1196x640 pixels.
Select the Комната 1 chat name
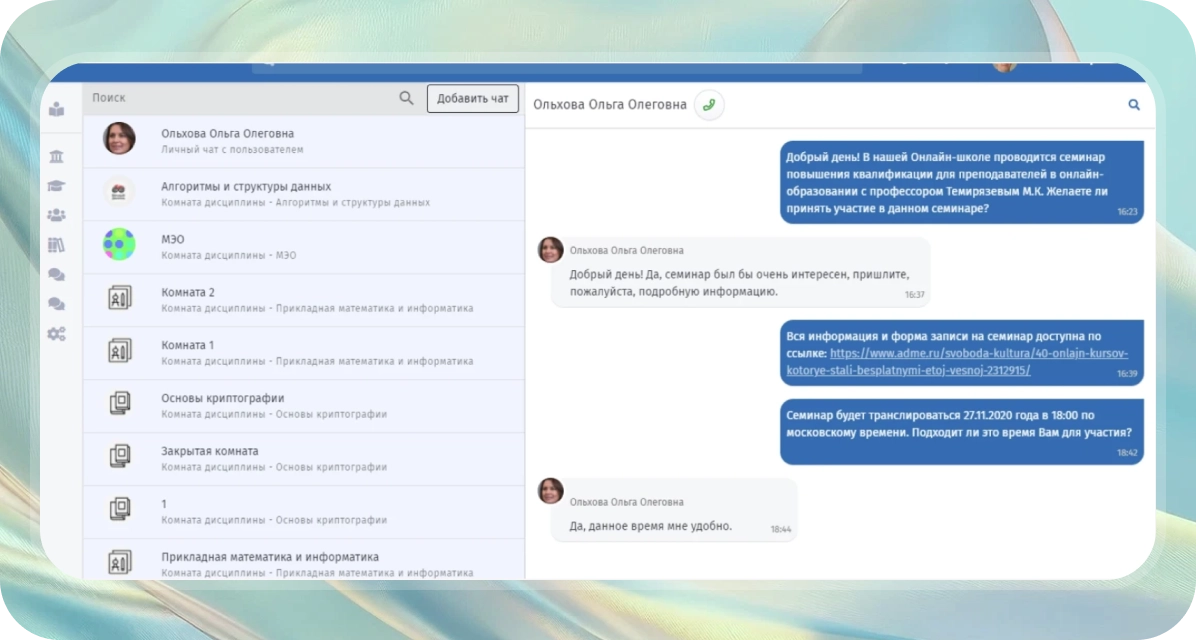pos(188,345)
